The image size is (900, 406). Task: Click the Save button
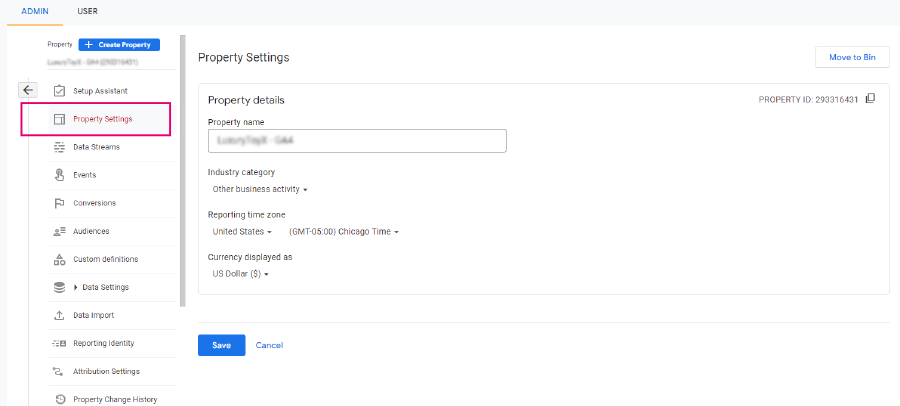[222, 345]
